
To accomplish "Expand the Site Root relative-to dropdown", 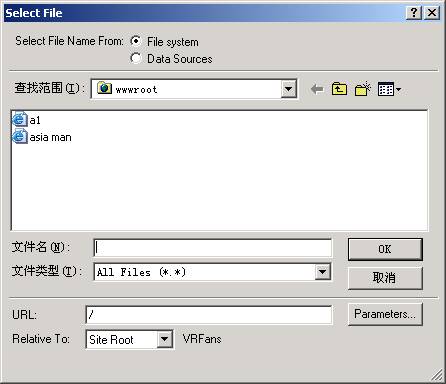I will [x=164, y=340].
